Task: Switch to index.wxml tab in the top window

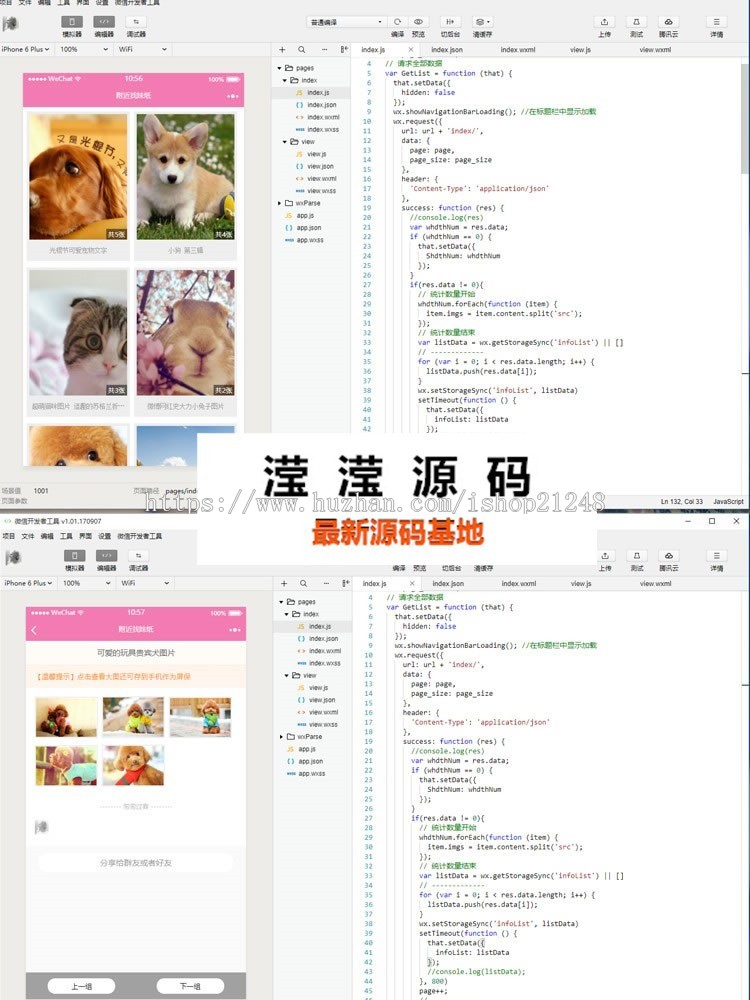Action: 518,49
